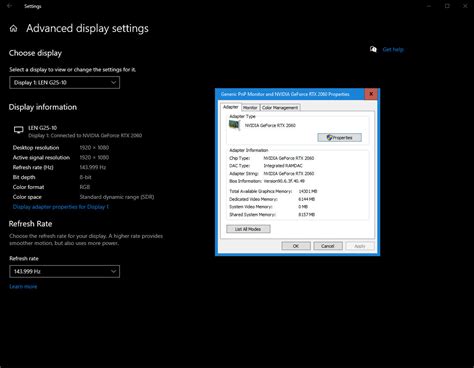Open the Get help link
This screenshot has height=368, width=474.
click(x=393, y=50)
